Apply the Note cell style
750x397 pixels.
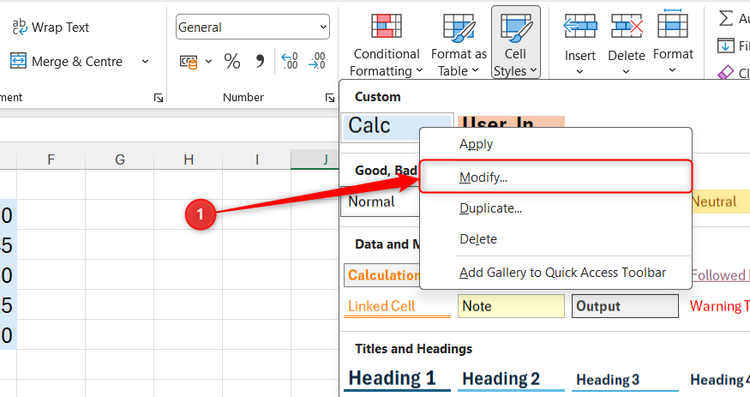tap(511, 306)
